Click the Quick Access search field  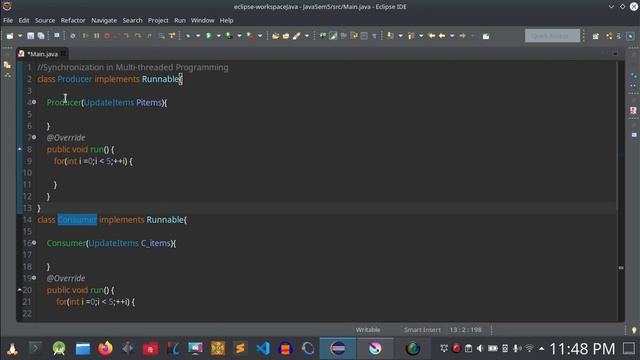pos(552,36)
